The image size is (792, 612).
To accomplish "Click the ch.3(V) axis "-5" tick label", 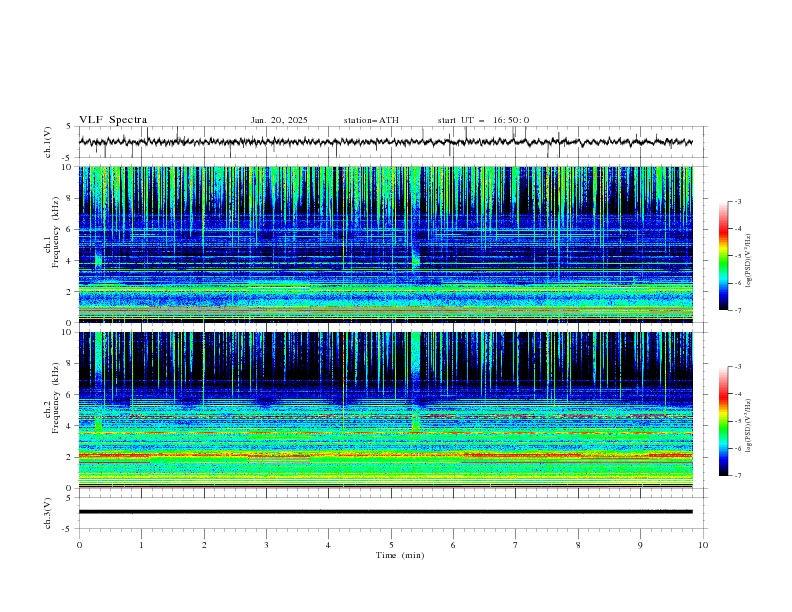I will click(x=68, y=529).
